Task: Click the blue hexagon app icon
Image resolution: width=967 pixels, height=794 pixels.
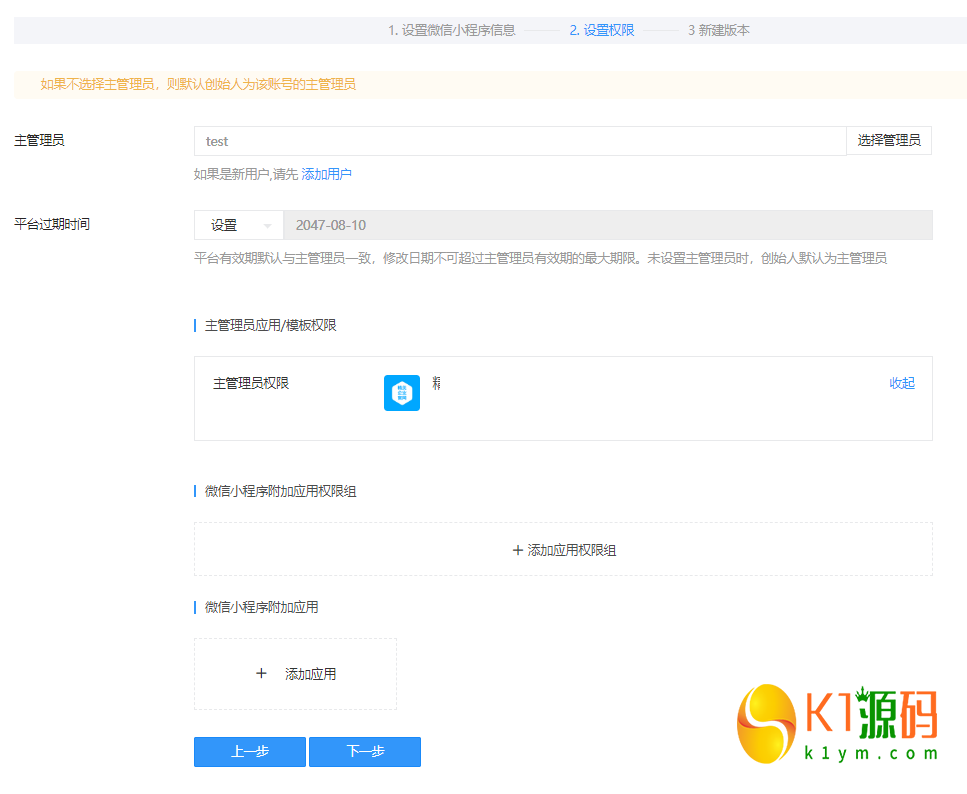Action: 401,393
